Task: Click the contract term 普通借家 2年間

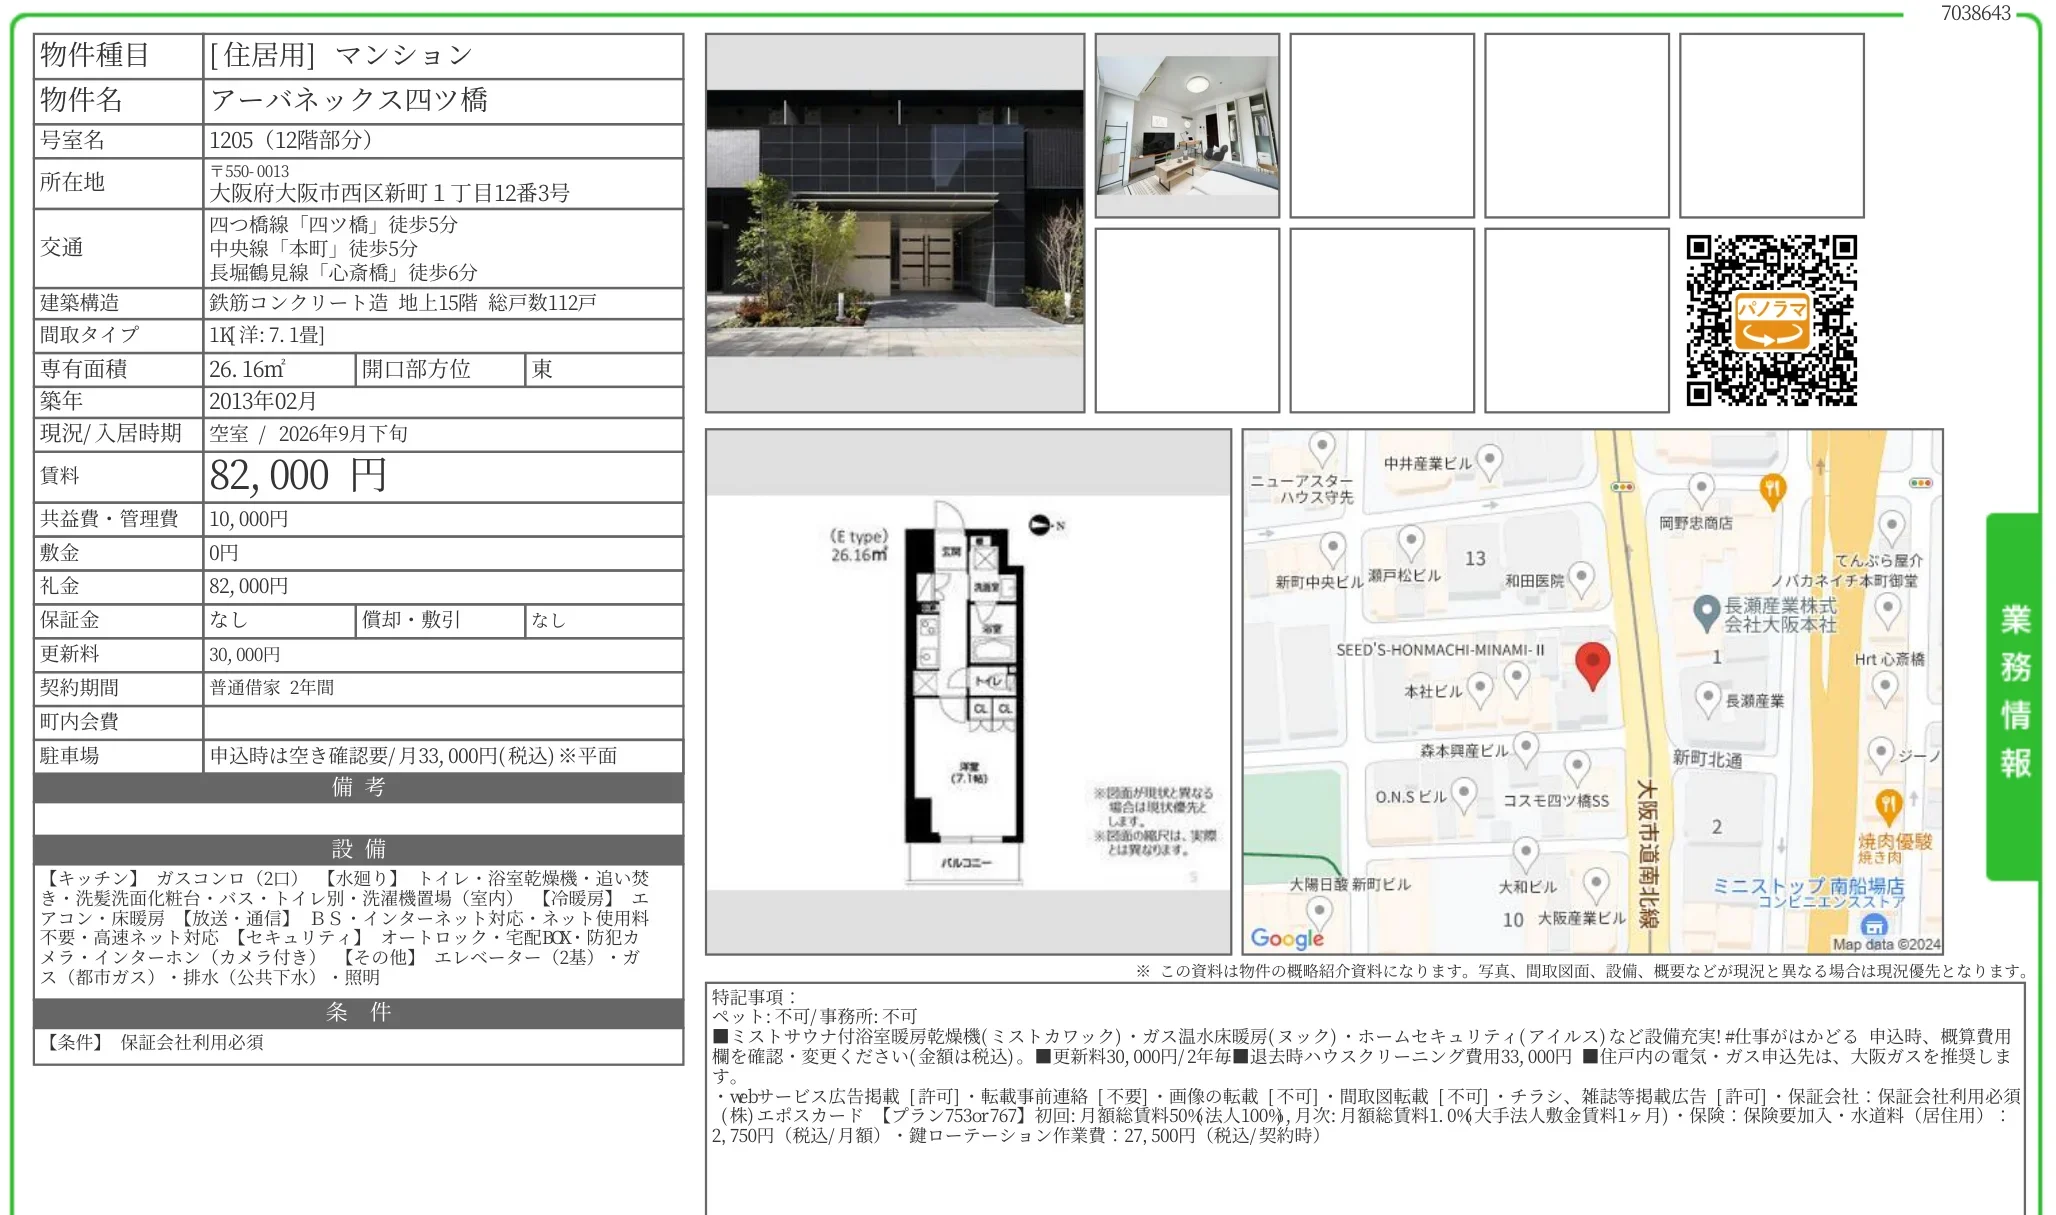Action: (x=272, y=688)
